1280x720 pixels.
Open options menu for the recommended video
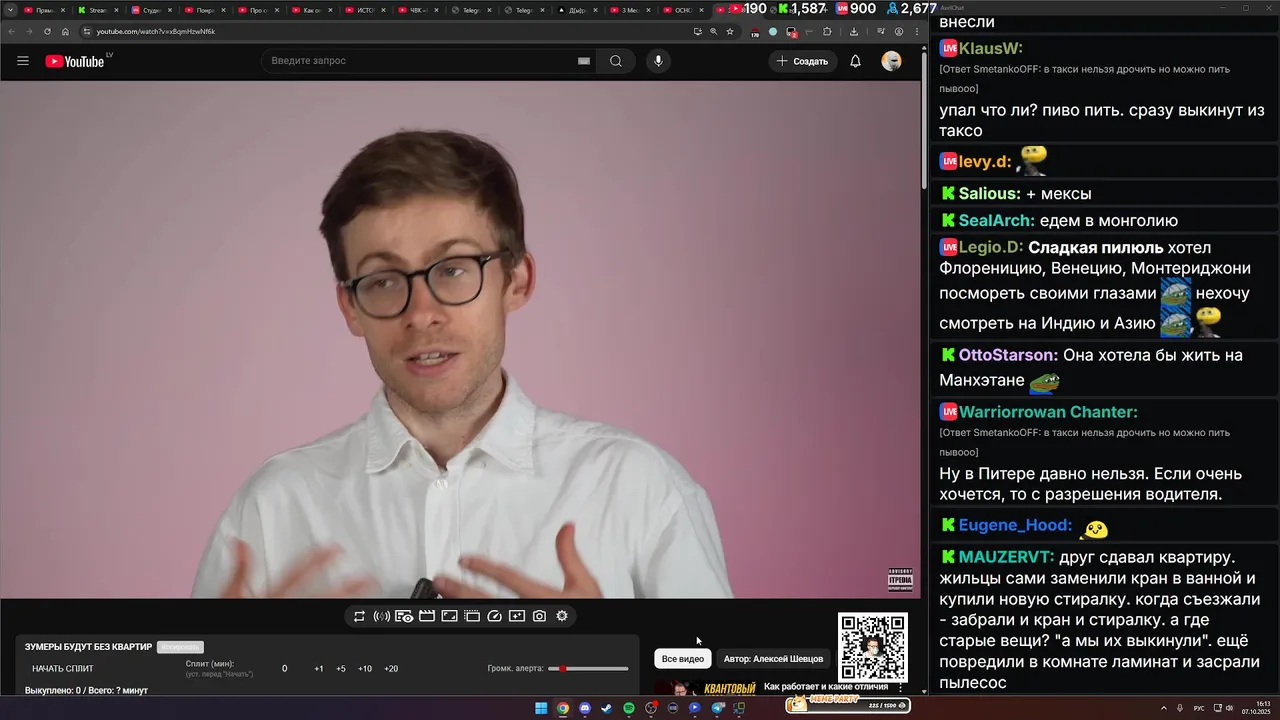(900, 688)
